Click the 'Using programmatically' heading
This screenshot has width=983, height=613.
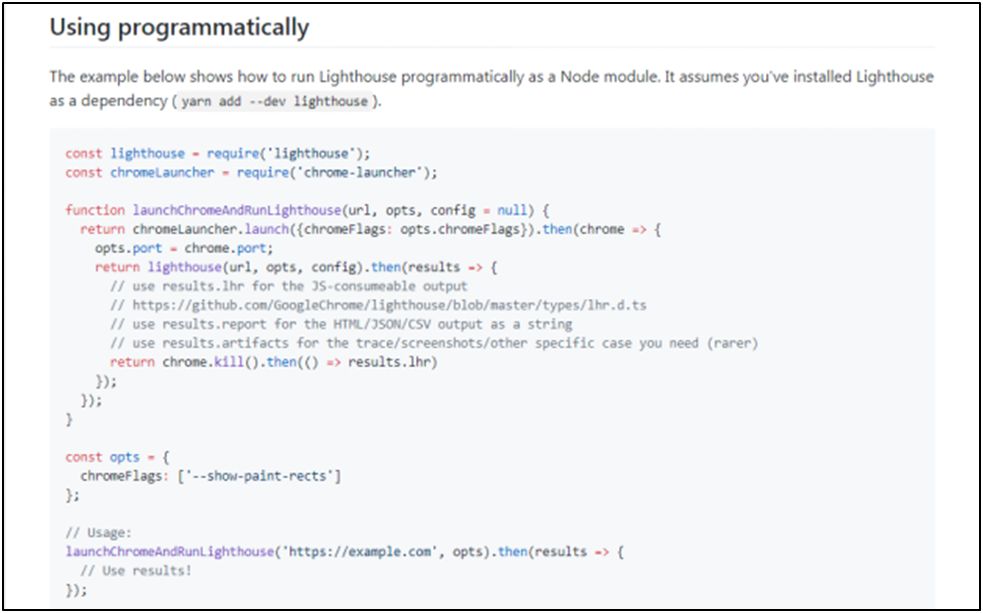click(179, 28)
